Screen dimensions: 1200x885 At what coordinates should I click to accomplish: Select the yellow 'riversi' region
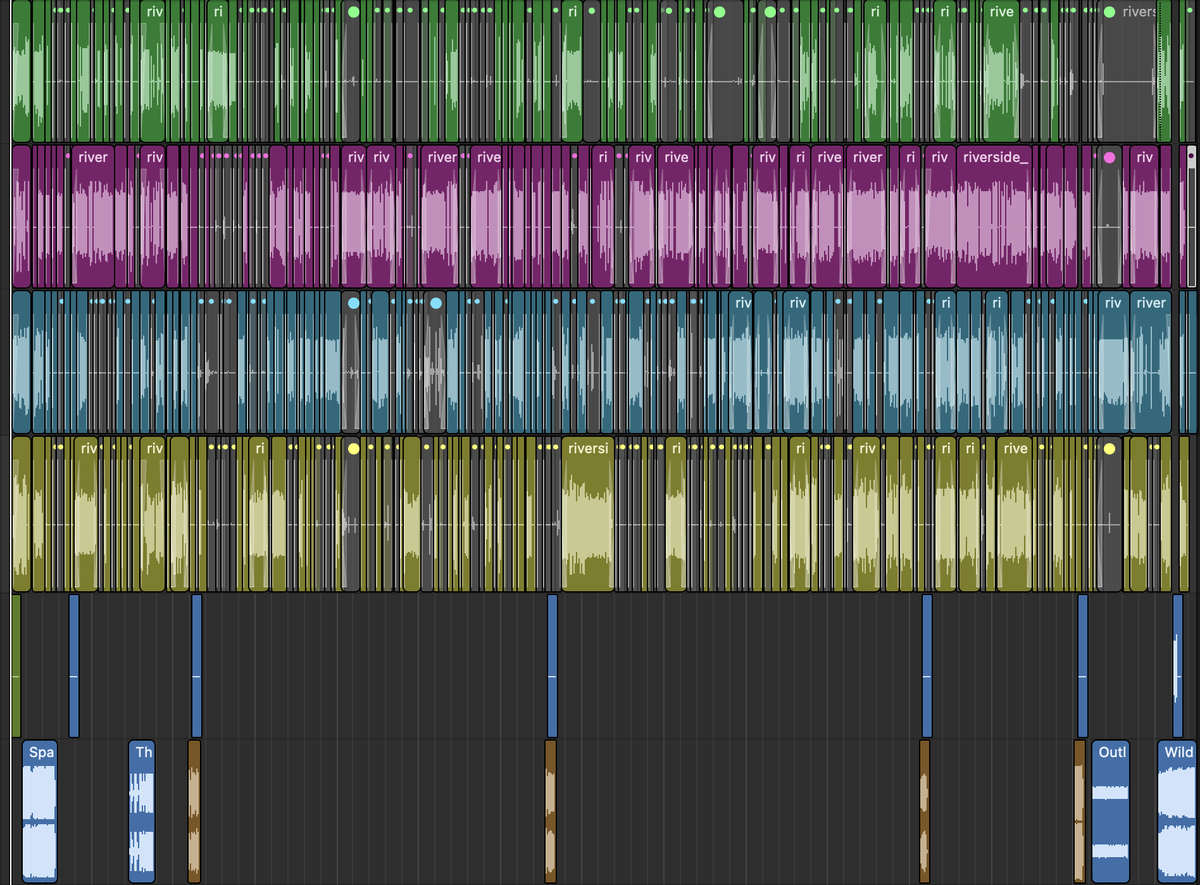point(587,514)
